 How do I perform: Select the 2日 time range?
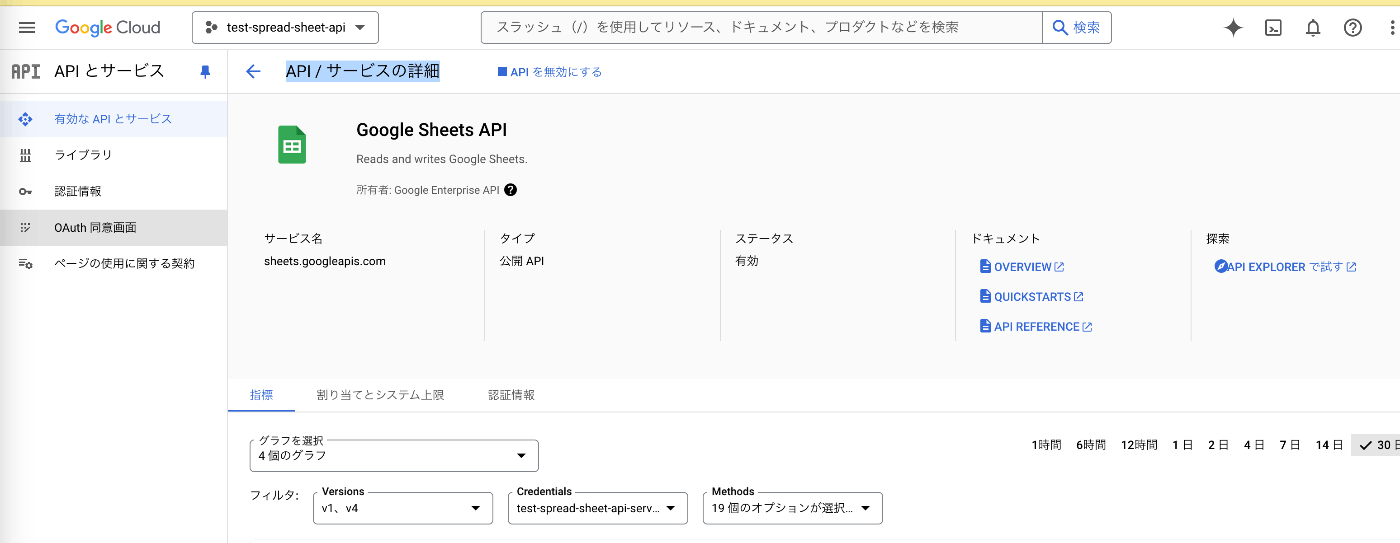coord(1218,445)
